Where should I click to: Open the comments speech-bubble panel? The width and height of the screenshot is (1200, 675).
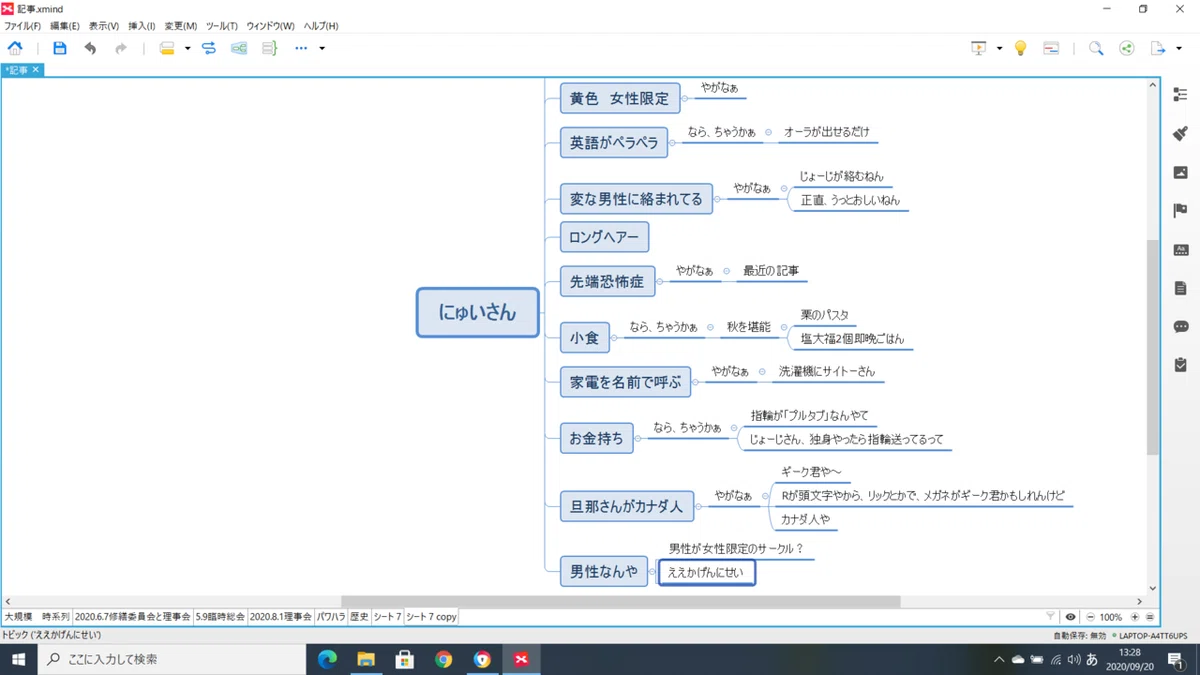[1181, 327]
